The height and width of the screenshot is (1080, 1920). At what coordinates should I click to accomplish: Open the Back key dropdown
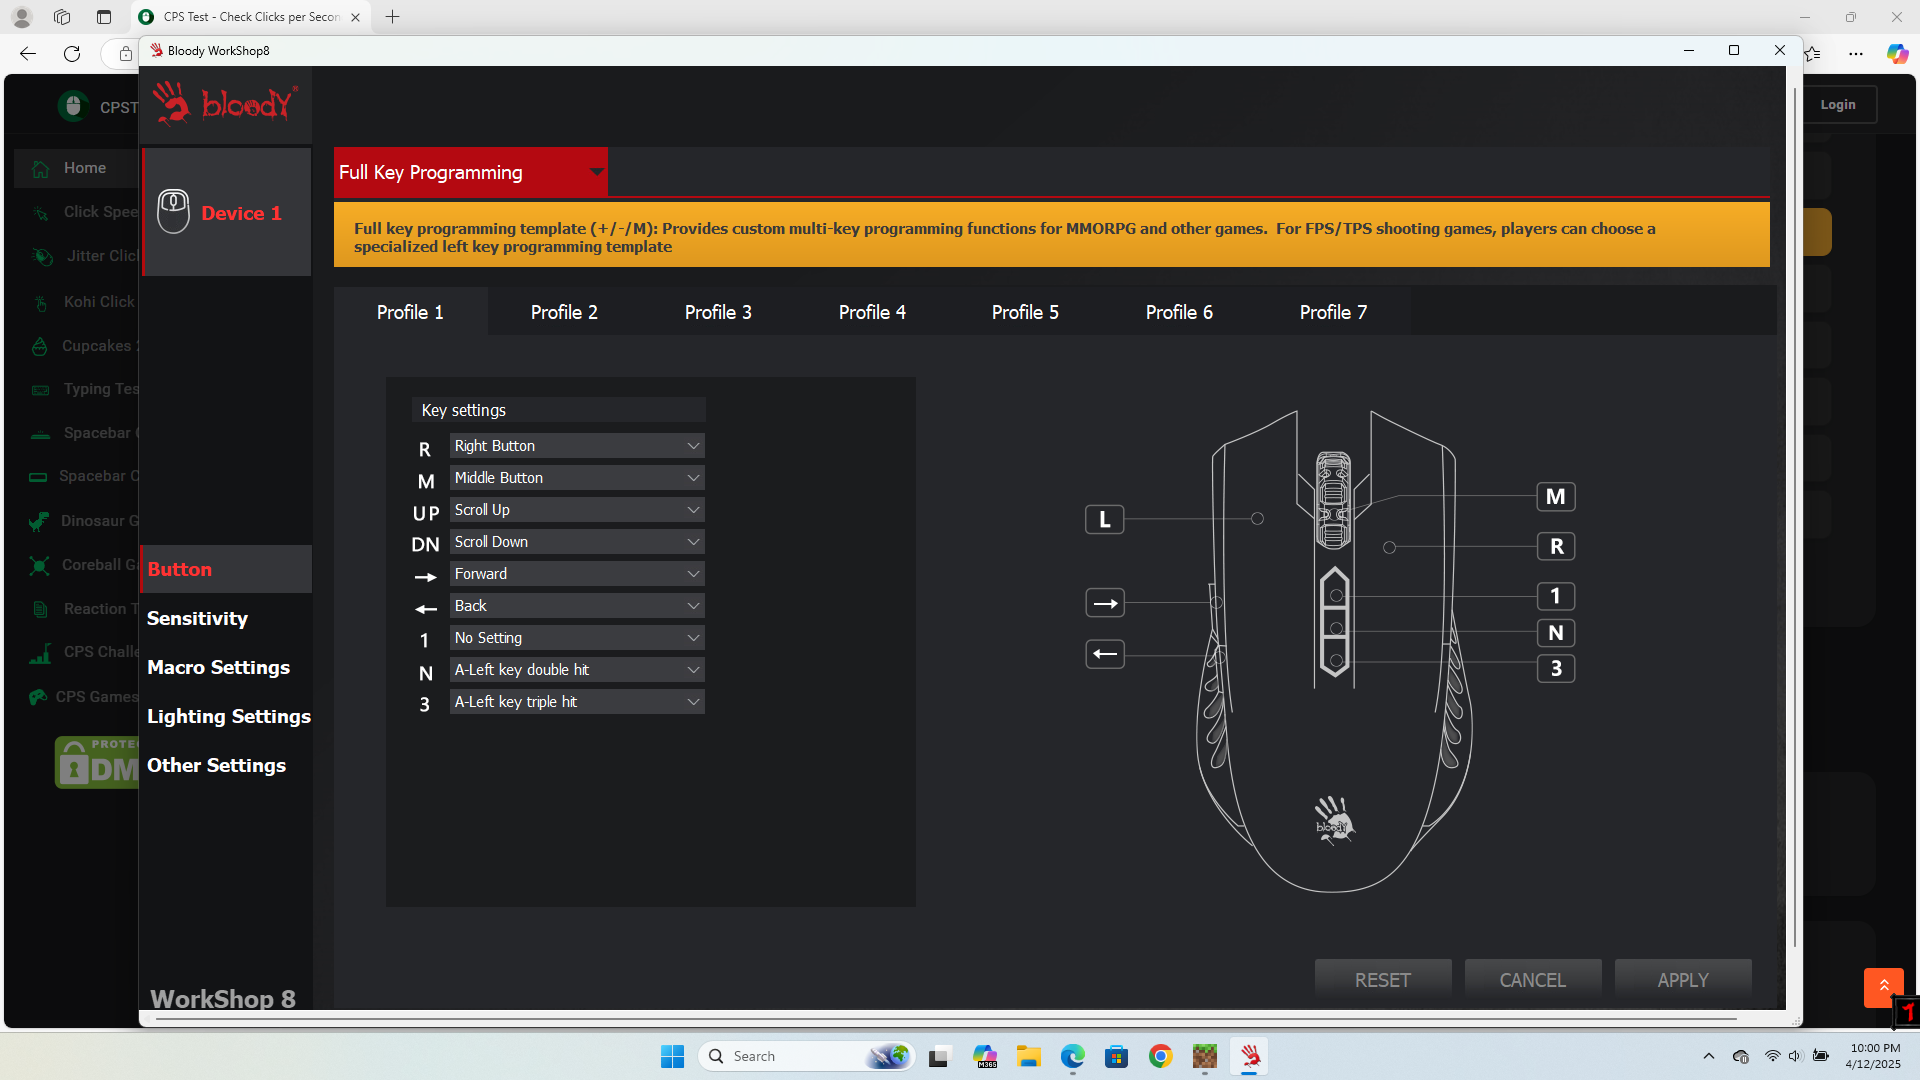tap(577, 606)
